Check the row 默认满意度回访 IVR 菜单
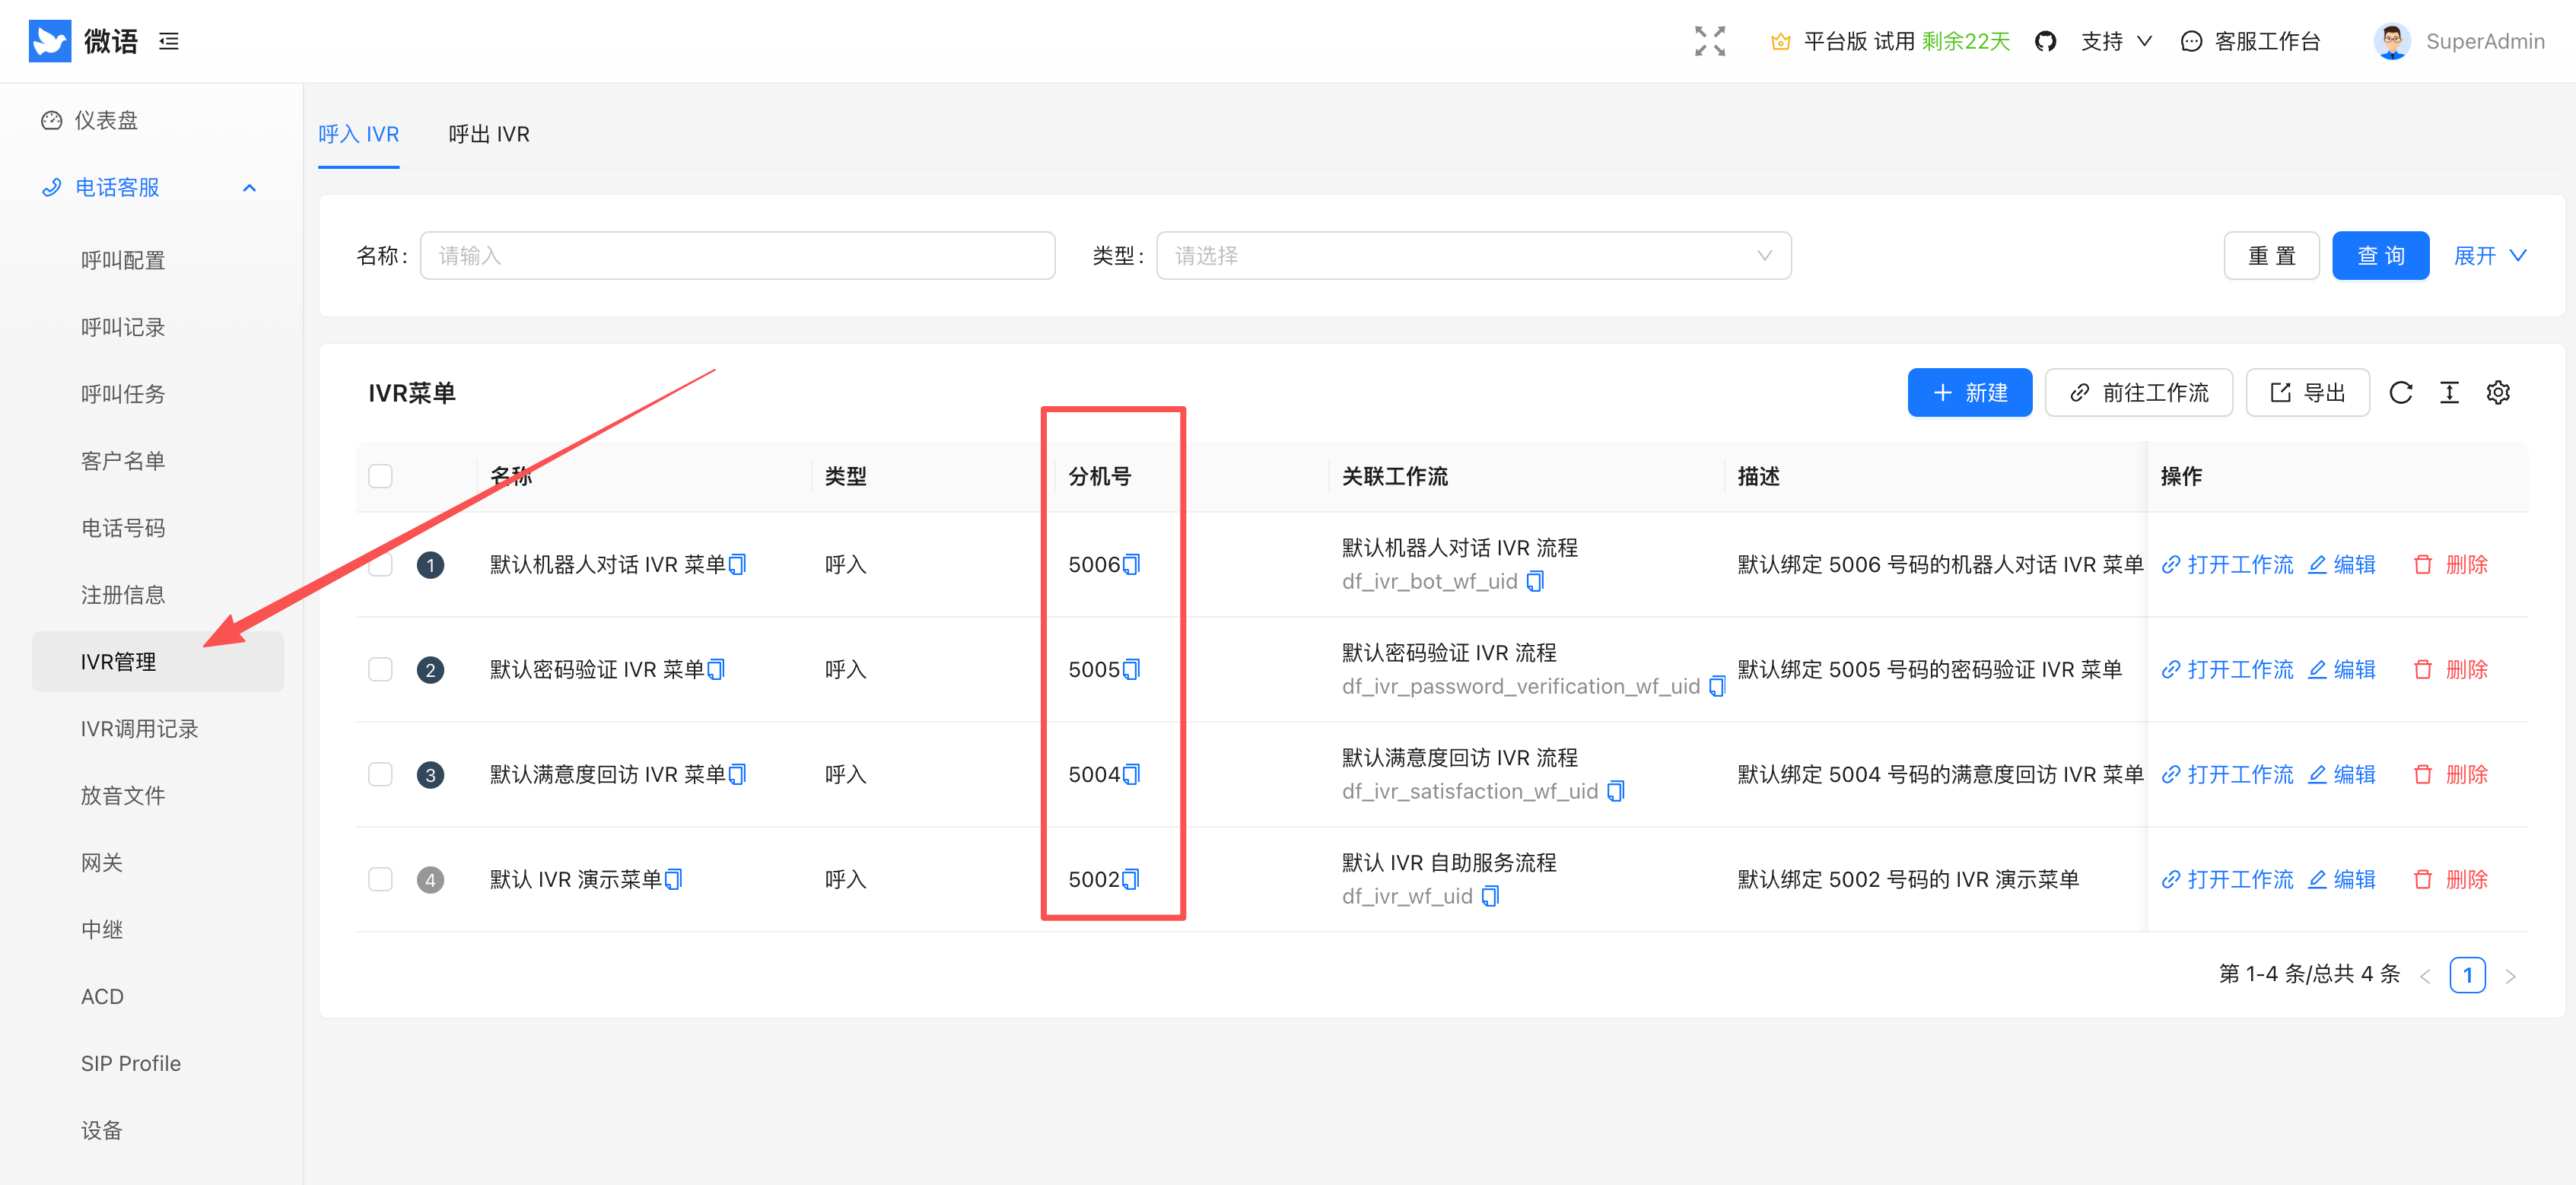 tap(380, 775)
